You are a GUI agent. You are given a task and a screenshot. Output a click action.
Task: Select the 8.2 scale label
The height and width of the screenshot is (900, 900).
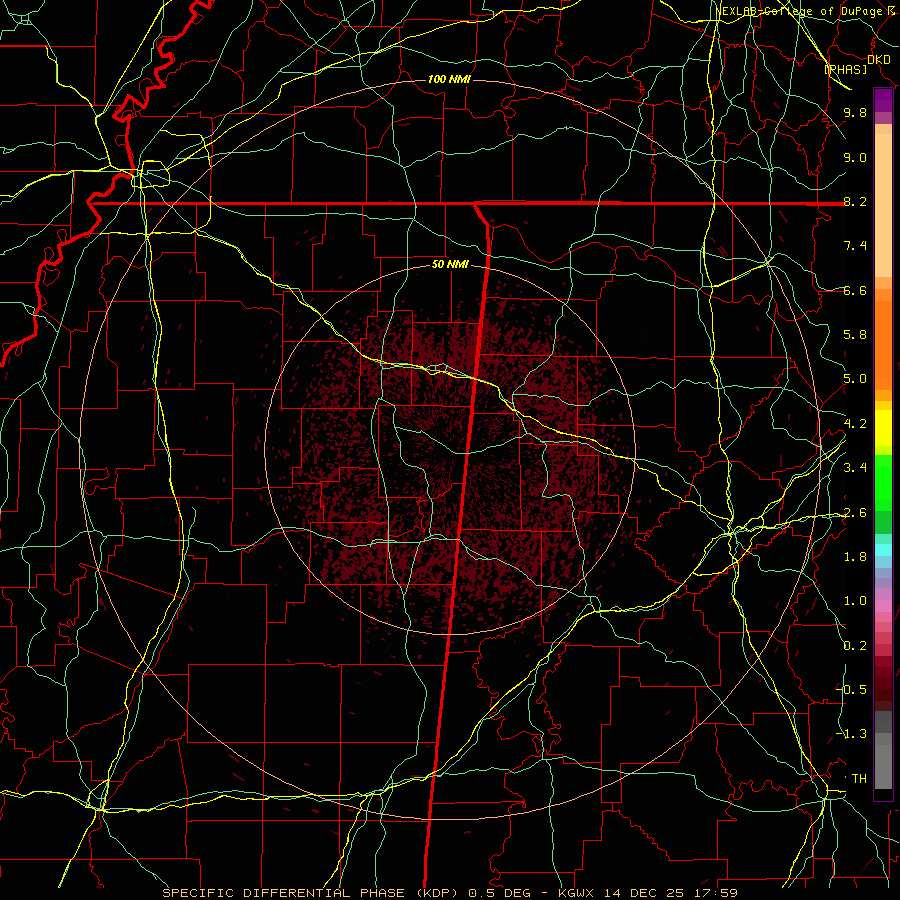(x=855, y=201)
